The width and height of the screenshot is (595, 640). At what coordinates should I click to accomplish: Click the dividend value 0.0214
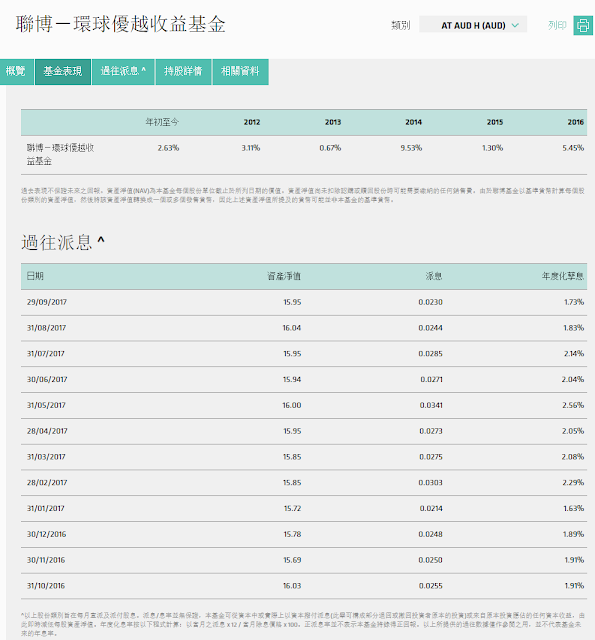[431, 508]
